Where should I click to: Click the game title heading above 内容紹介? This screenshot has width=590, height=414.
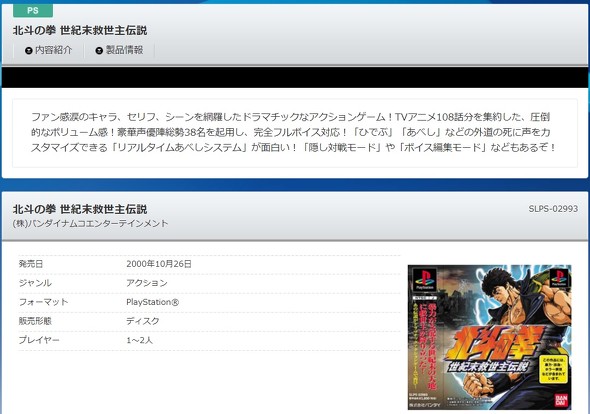[x=80, y=30]
